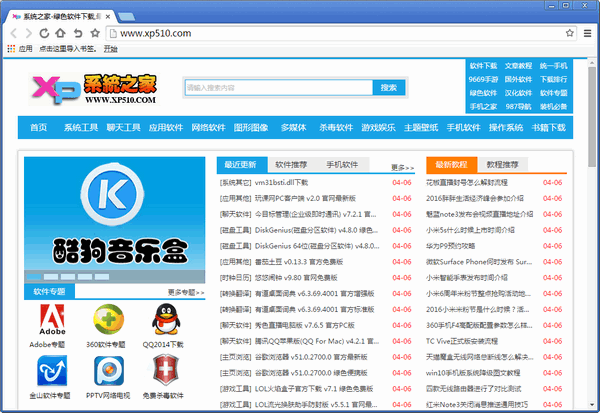Close the 系统之家 browser tab
This screenshot has height=413, width=600.
[108, 16]
